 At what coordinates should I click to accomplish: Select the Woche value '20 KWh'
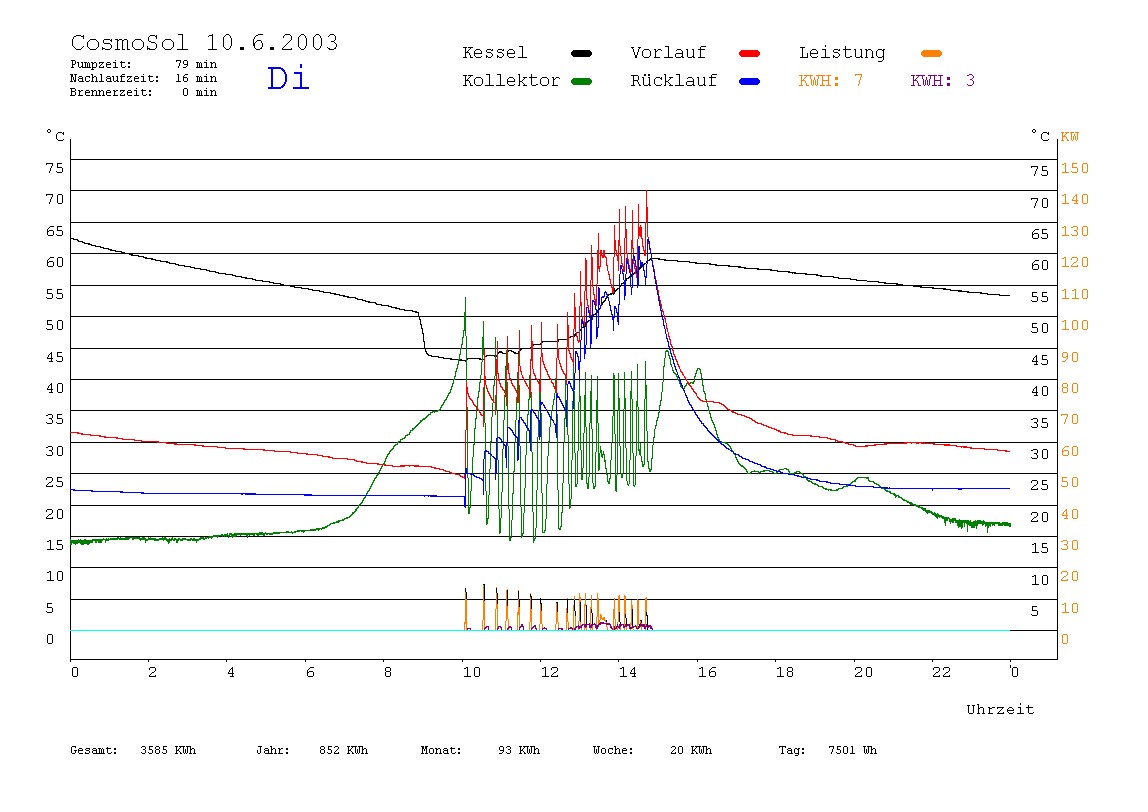[x=691, y=750]
